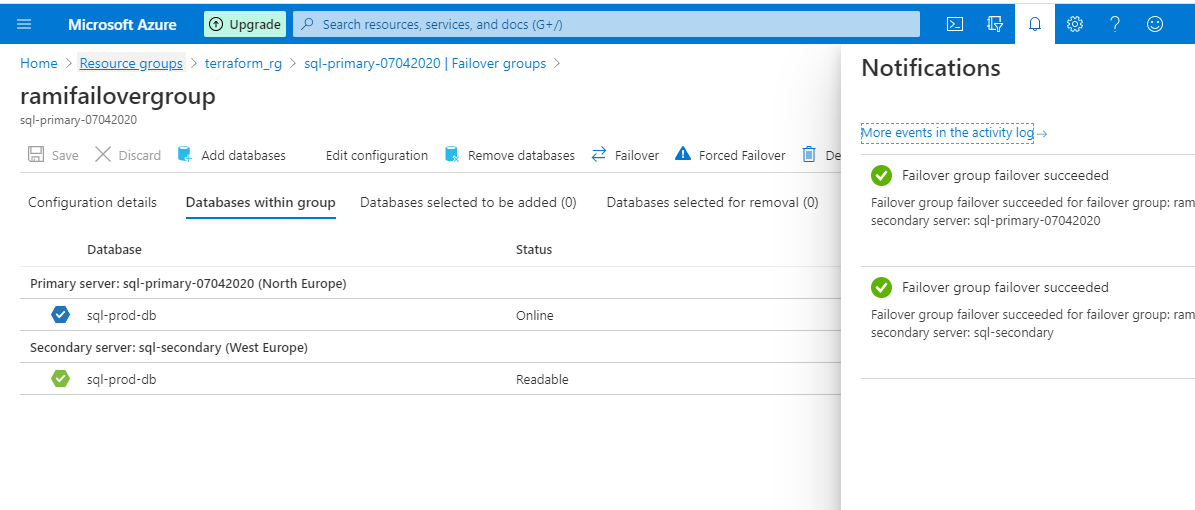Click the green icon of the secondary sql-prod-db
1195x510 pixels.
coord(60,378)
